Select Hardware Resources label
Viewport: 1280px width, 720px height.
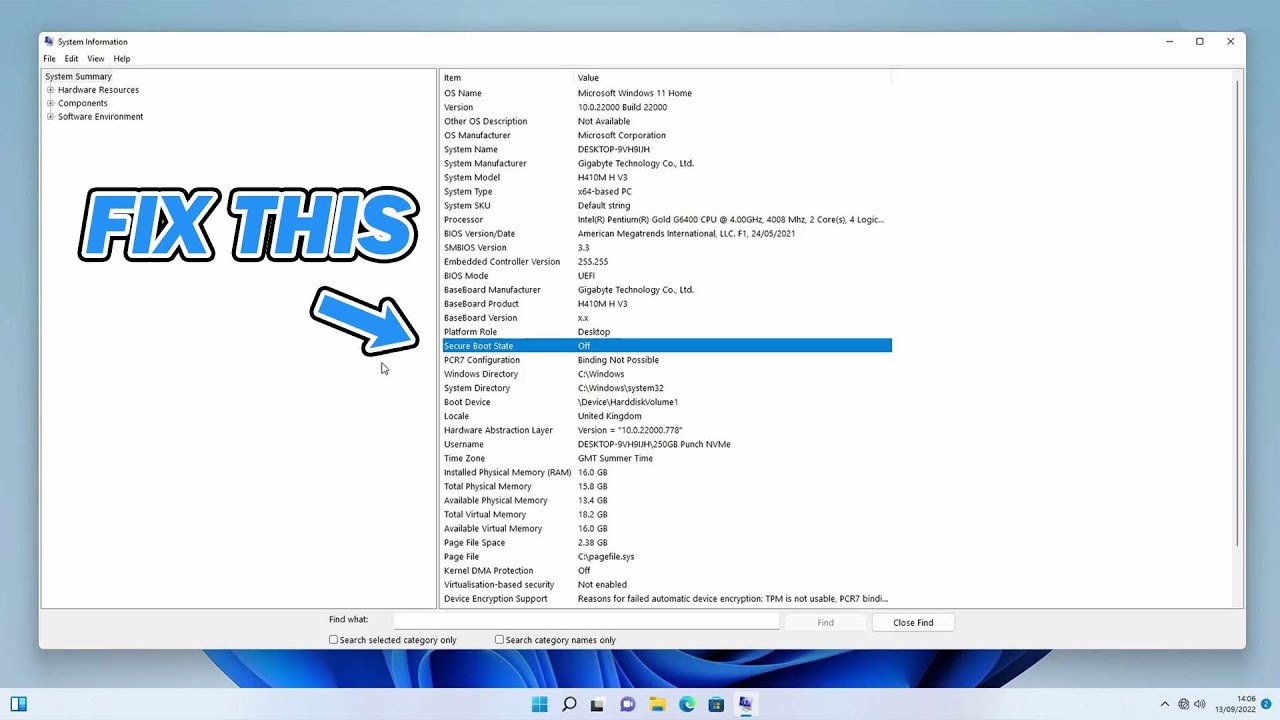[x=98, y=90]
